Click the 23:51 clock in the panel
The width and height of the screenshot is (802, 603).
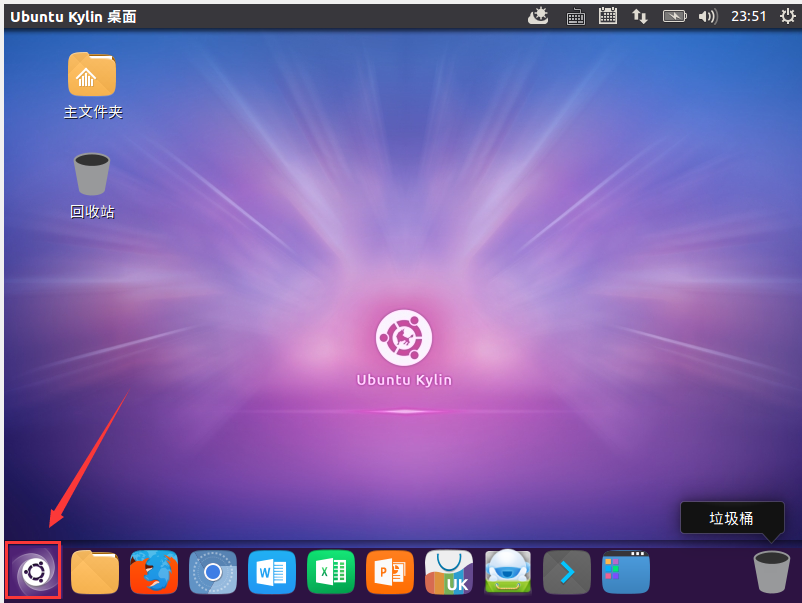(x=748, y=16)
